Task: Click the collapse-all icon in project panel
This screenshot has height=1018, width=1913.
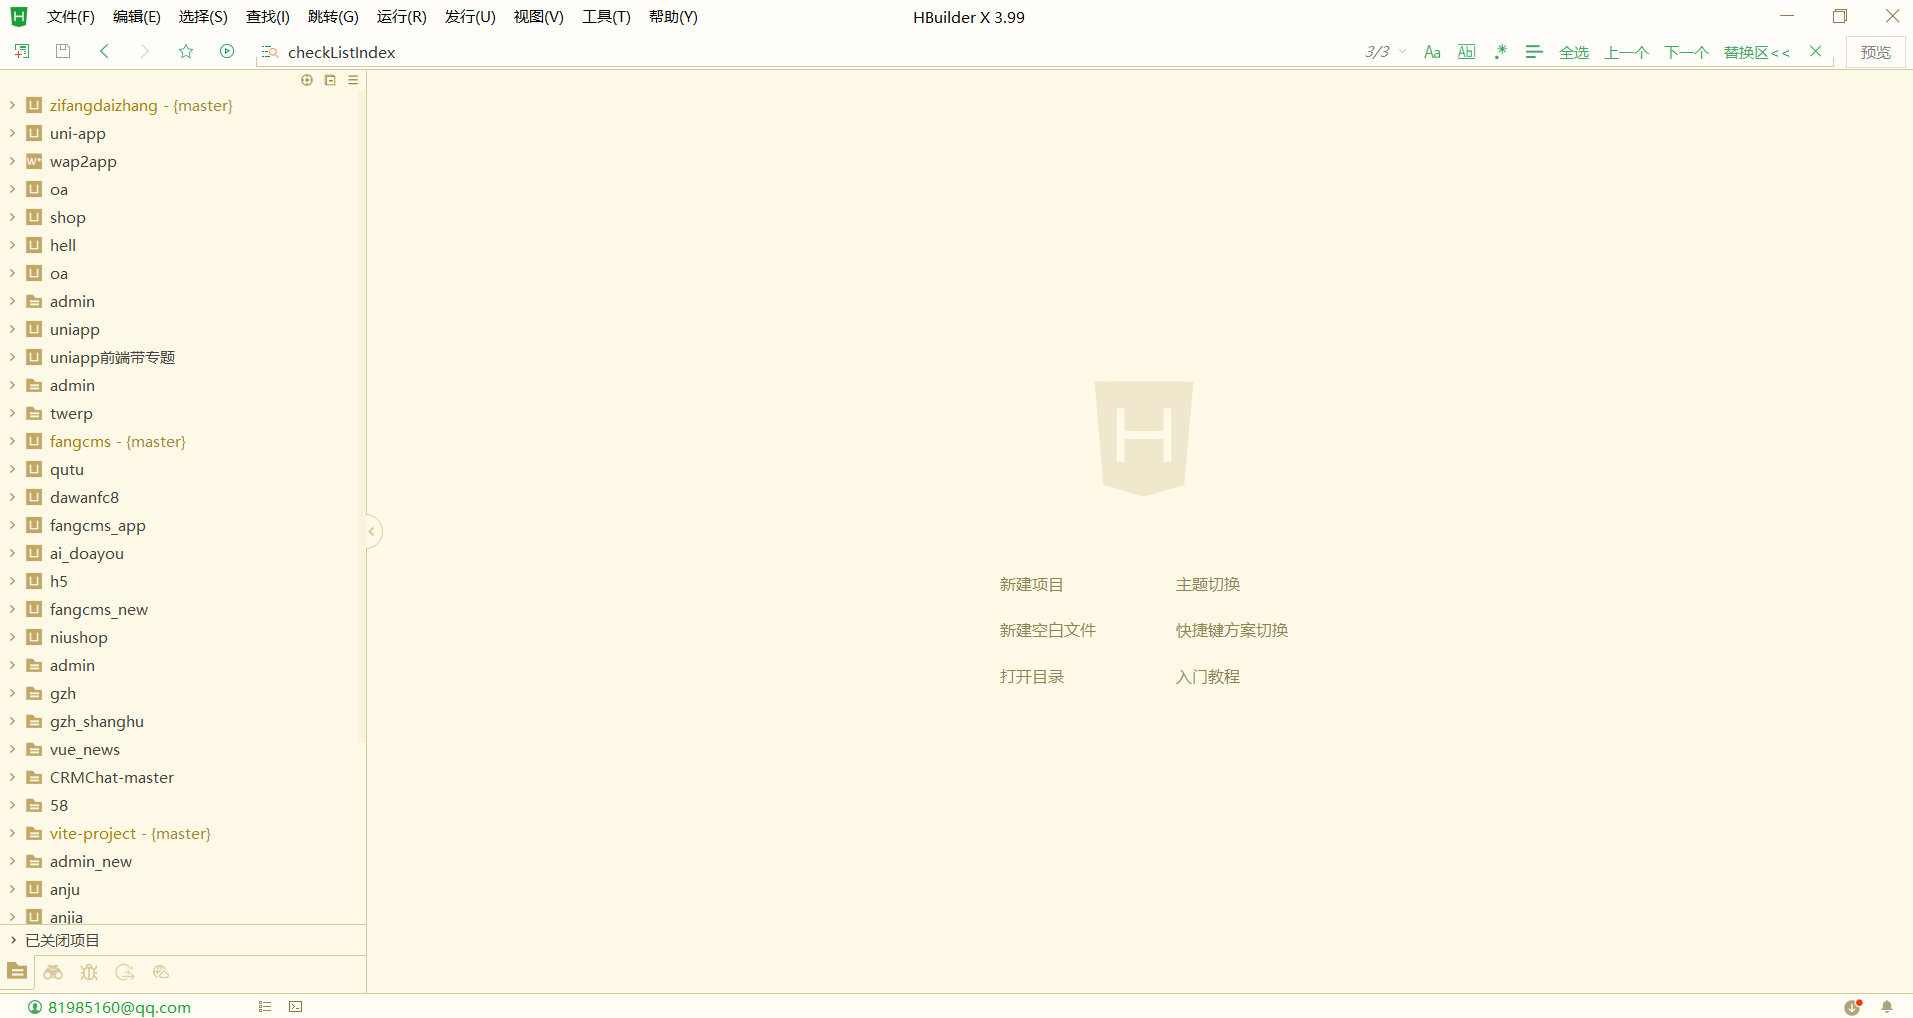Action: tap(330, 80)
